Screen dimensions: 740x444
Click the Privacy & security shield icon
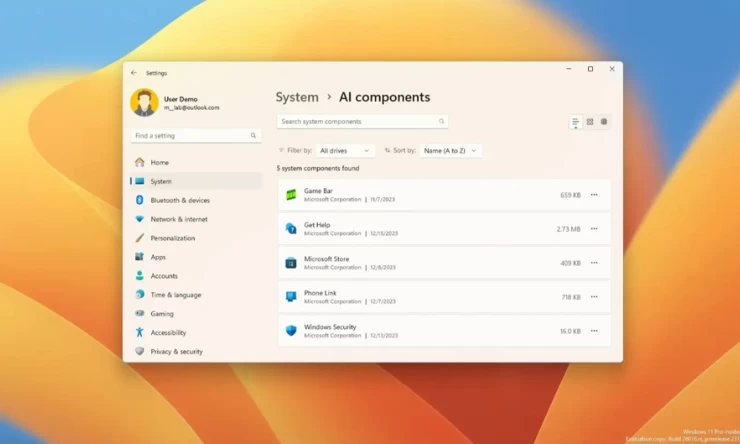140,351
